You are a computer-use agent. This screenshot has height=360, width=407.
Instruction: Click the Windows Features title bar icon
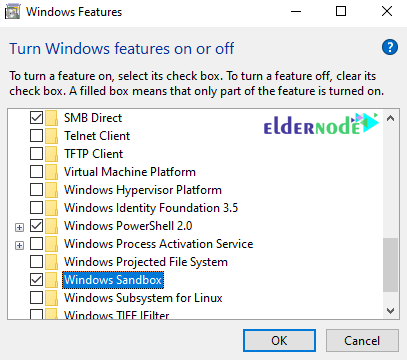click(x=13, y=12)
